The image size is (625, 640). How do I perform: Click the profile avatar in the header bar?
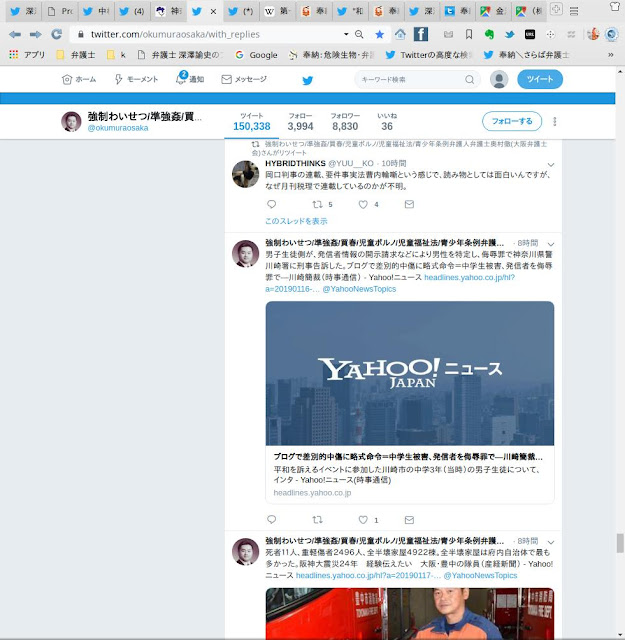(71, 122)
